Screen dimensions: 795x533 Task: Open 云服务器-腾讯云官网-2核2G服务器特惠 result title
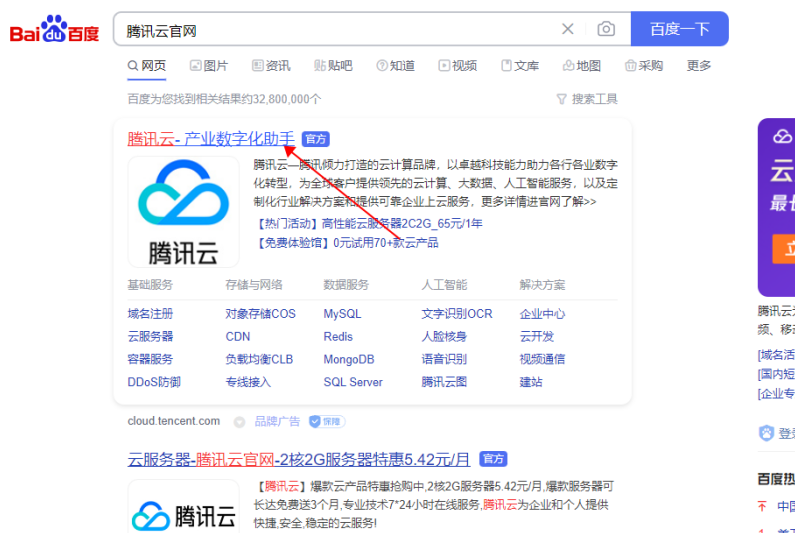pos(299,459)
